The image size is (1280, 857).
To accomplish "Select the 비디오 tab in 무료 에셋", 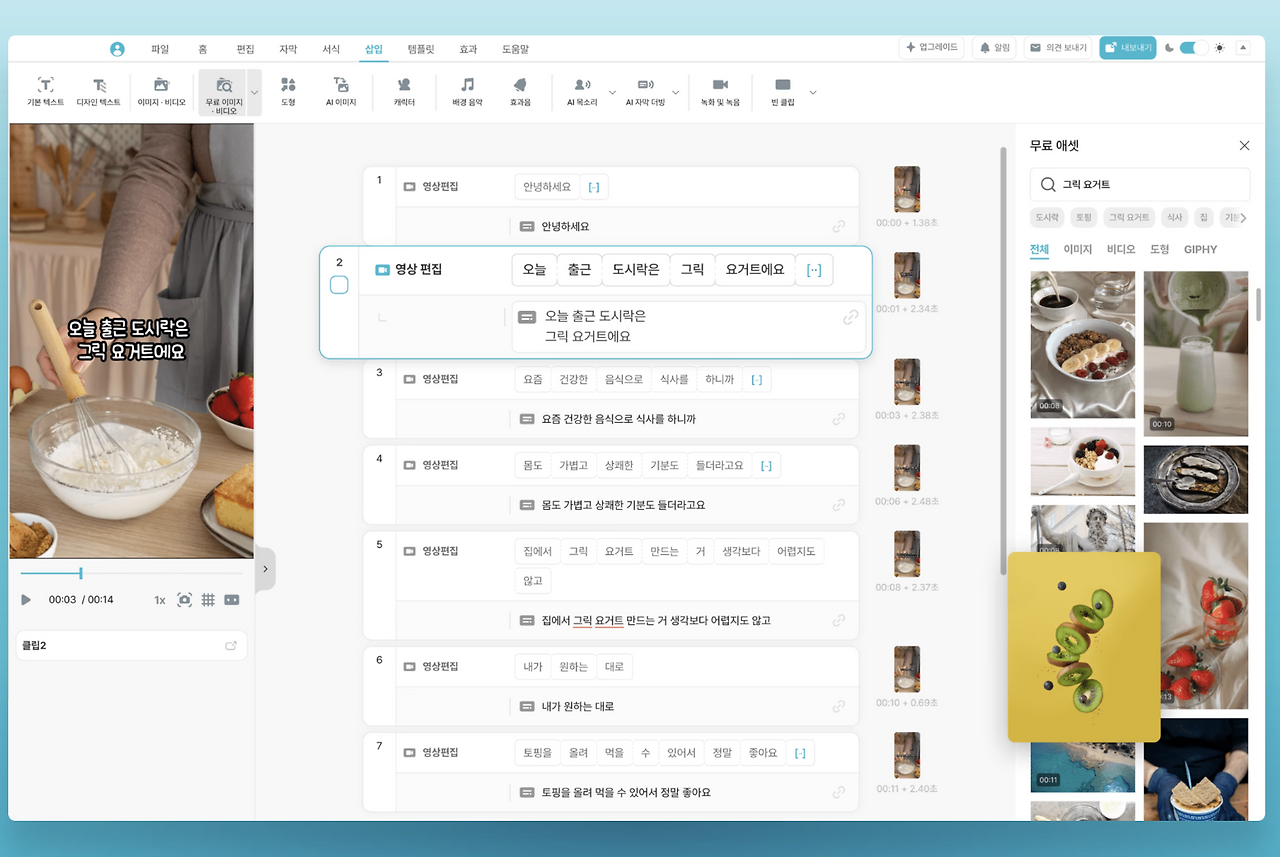I will coord(1120,249).
